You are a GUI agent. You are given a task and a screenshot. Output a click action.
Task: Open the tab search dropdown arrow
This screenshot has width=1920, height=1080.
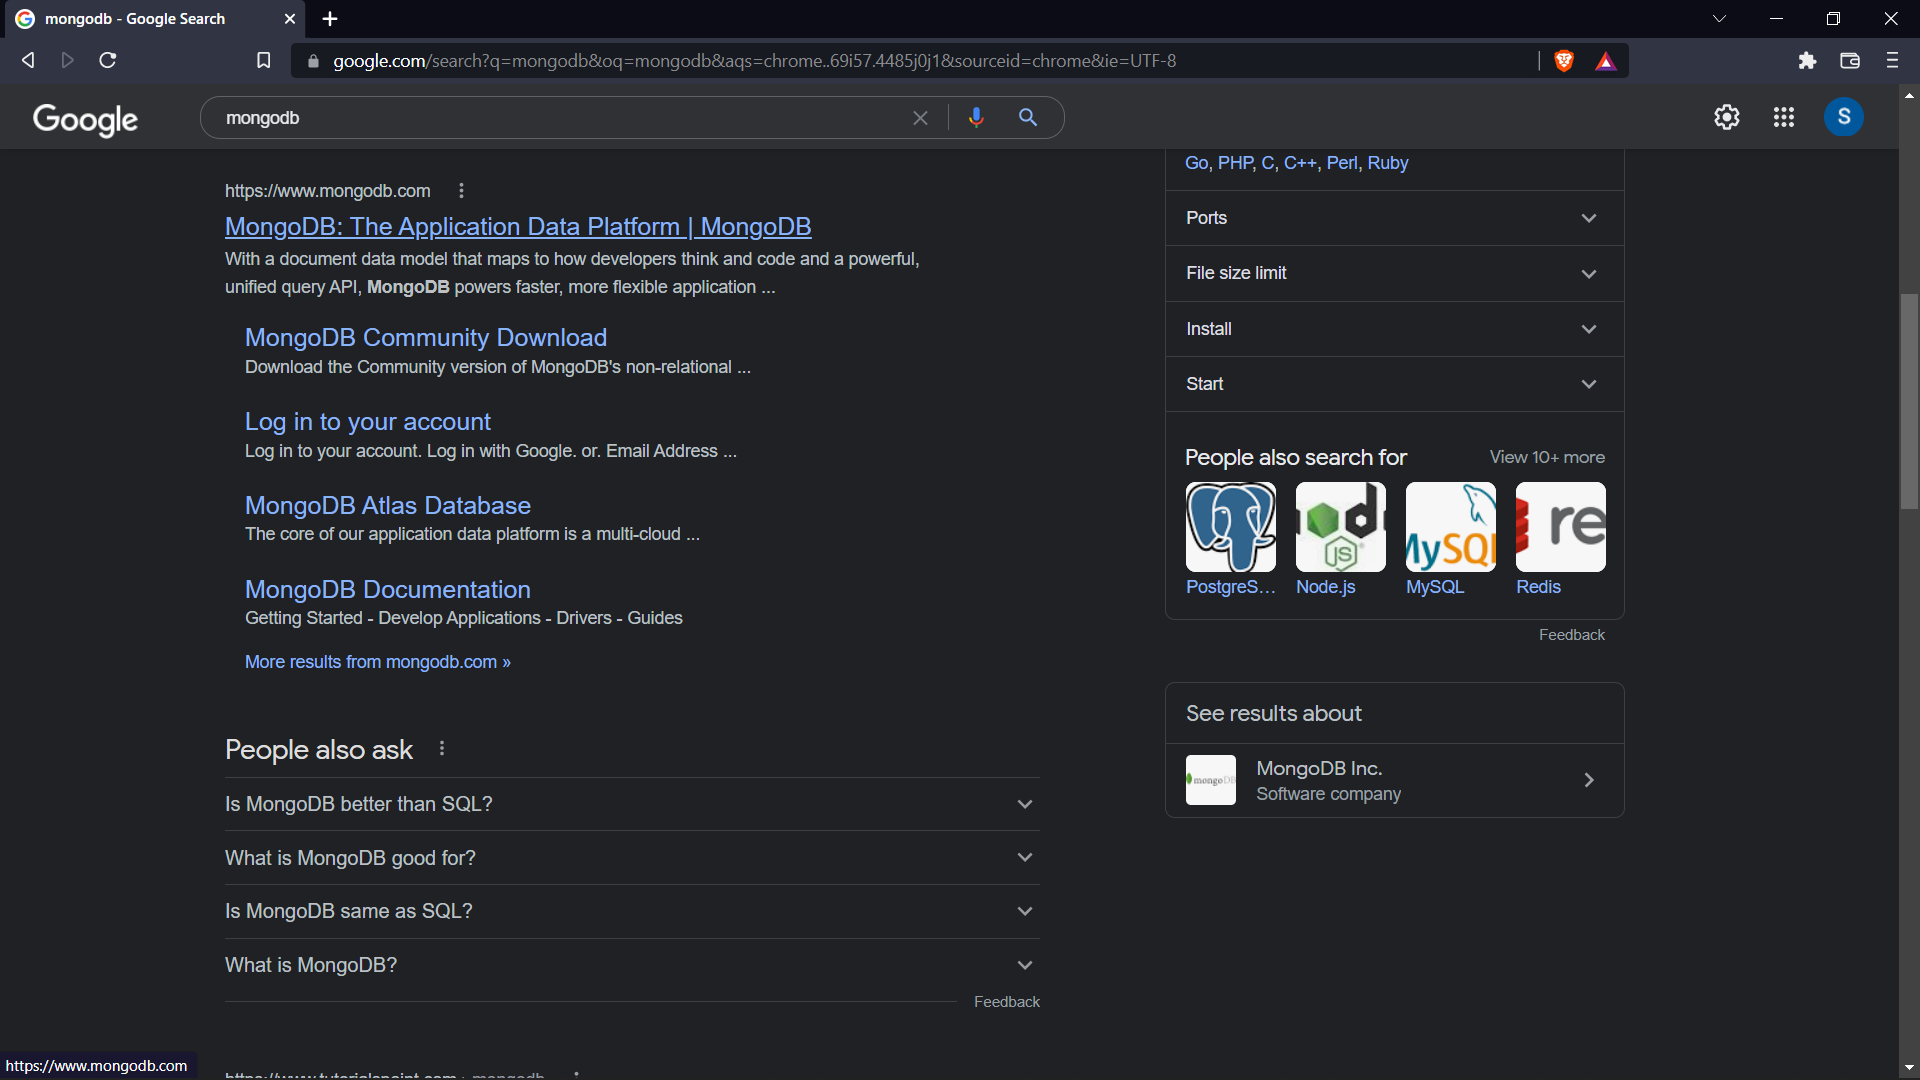coord(1719,19)
